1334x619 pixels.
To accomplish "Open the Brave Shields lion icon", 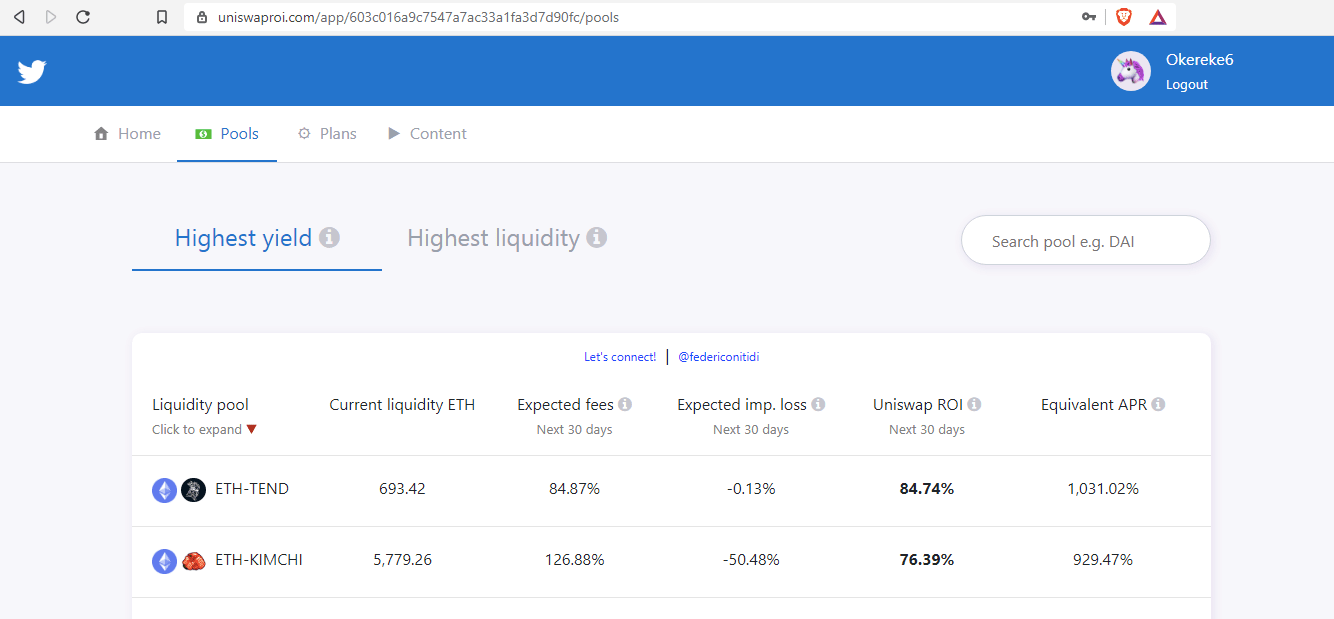I will pos(1124,17).
